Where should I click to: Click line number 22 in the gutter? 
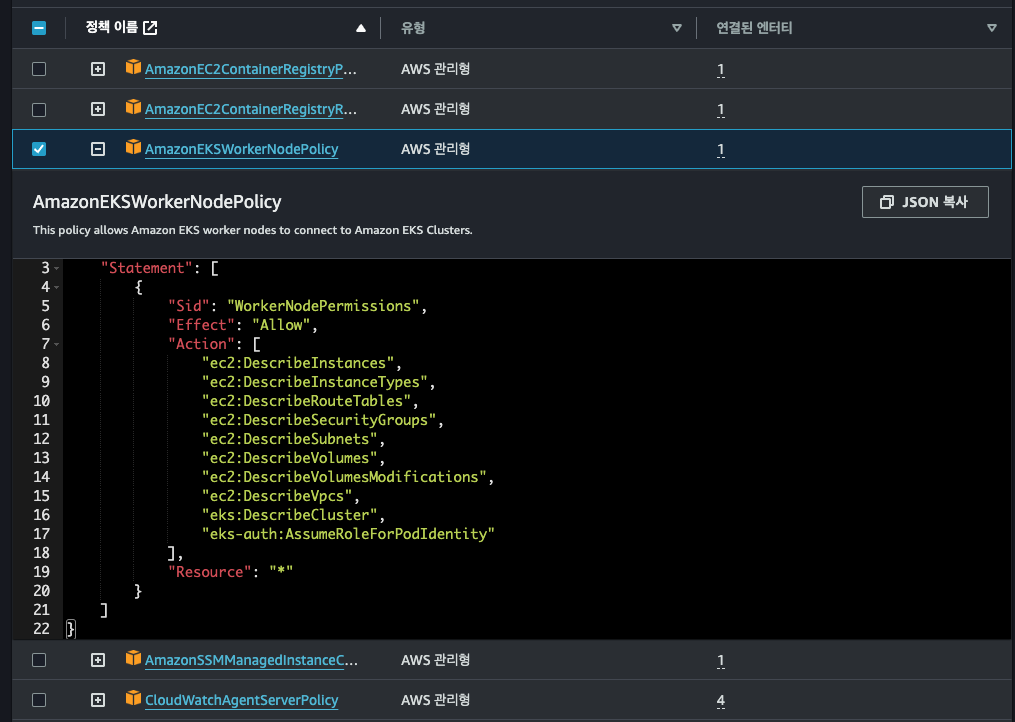41,629
